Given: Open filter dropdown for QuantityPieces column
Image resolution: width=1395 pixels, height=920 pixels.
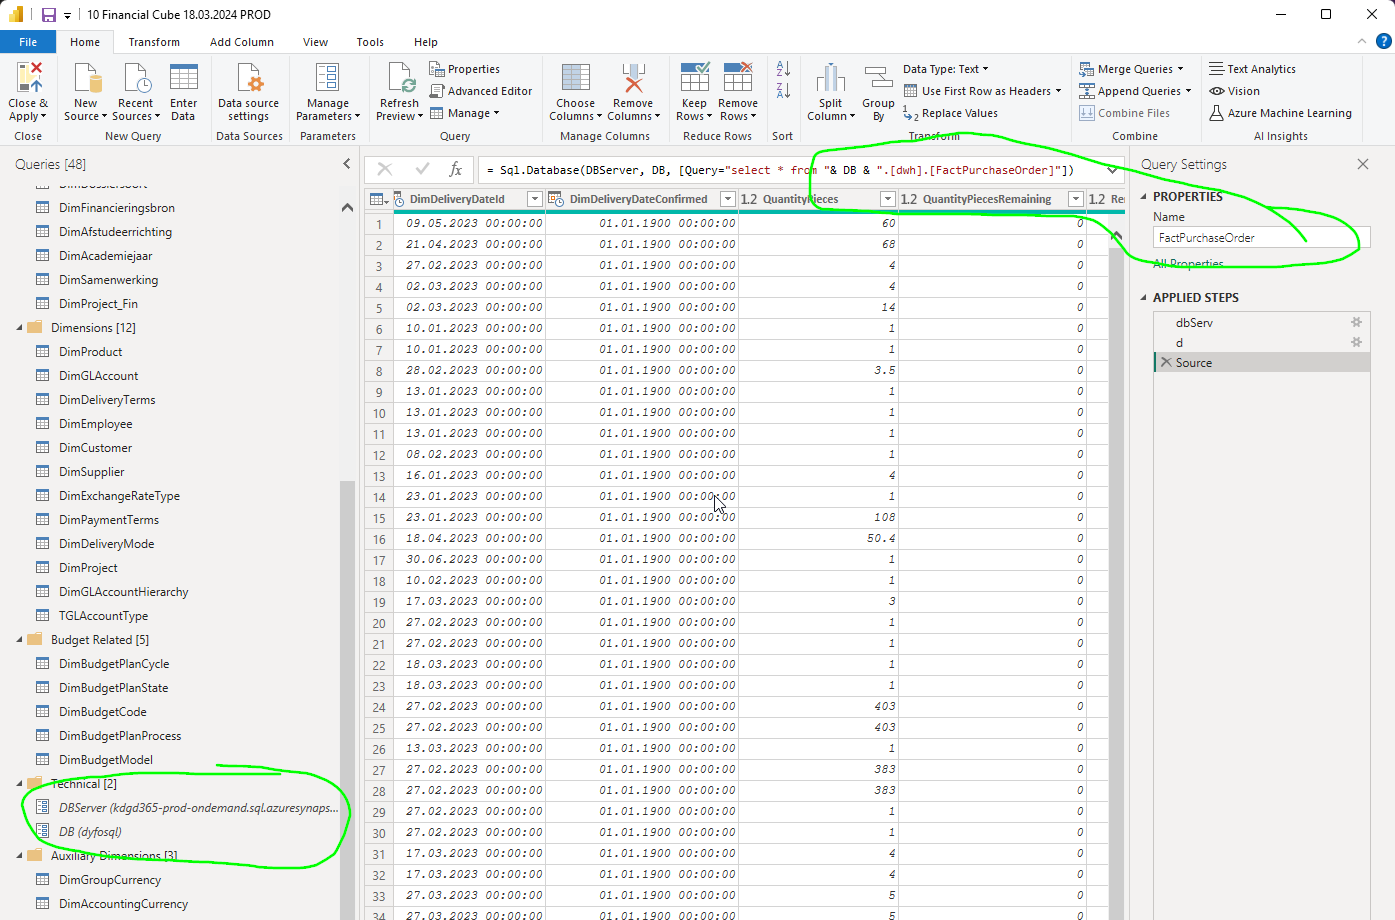Looking at the screenshot, I should 887,199.
